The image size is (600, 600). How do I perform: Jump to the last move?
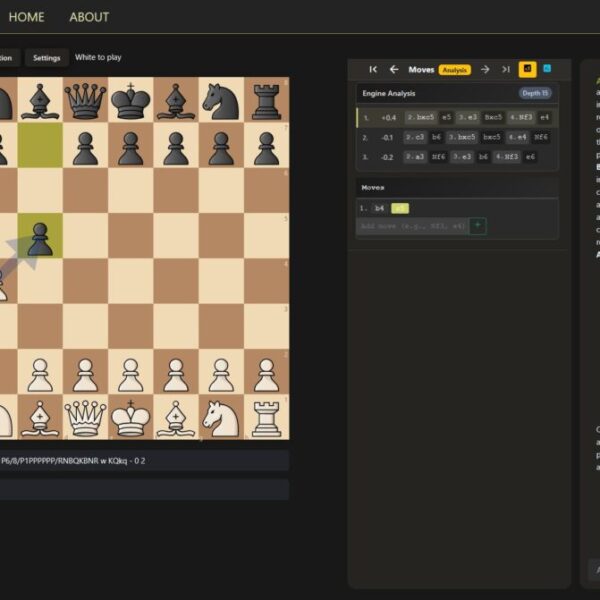tap(506, 70)
